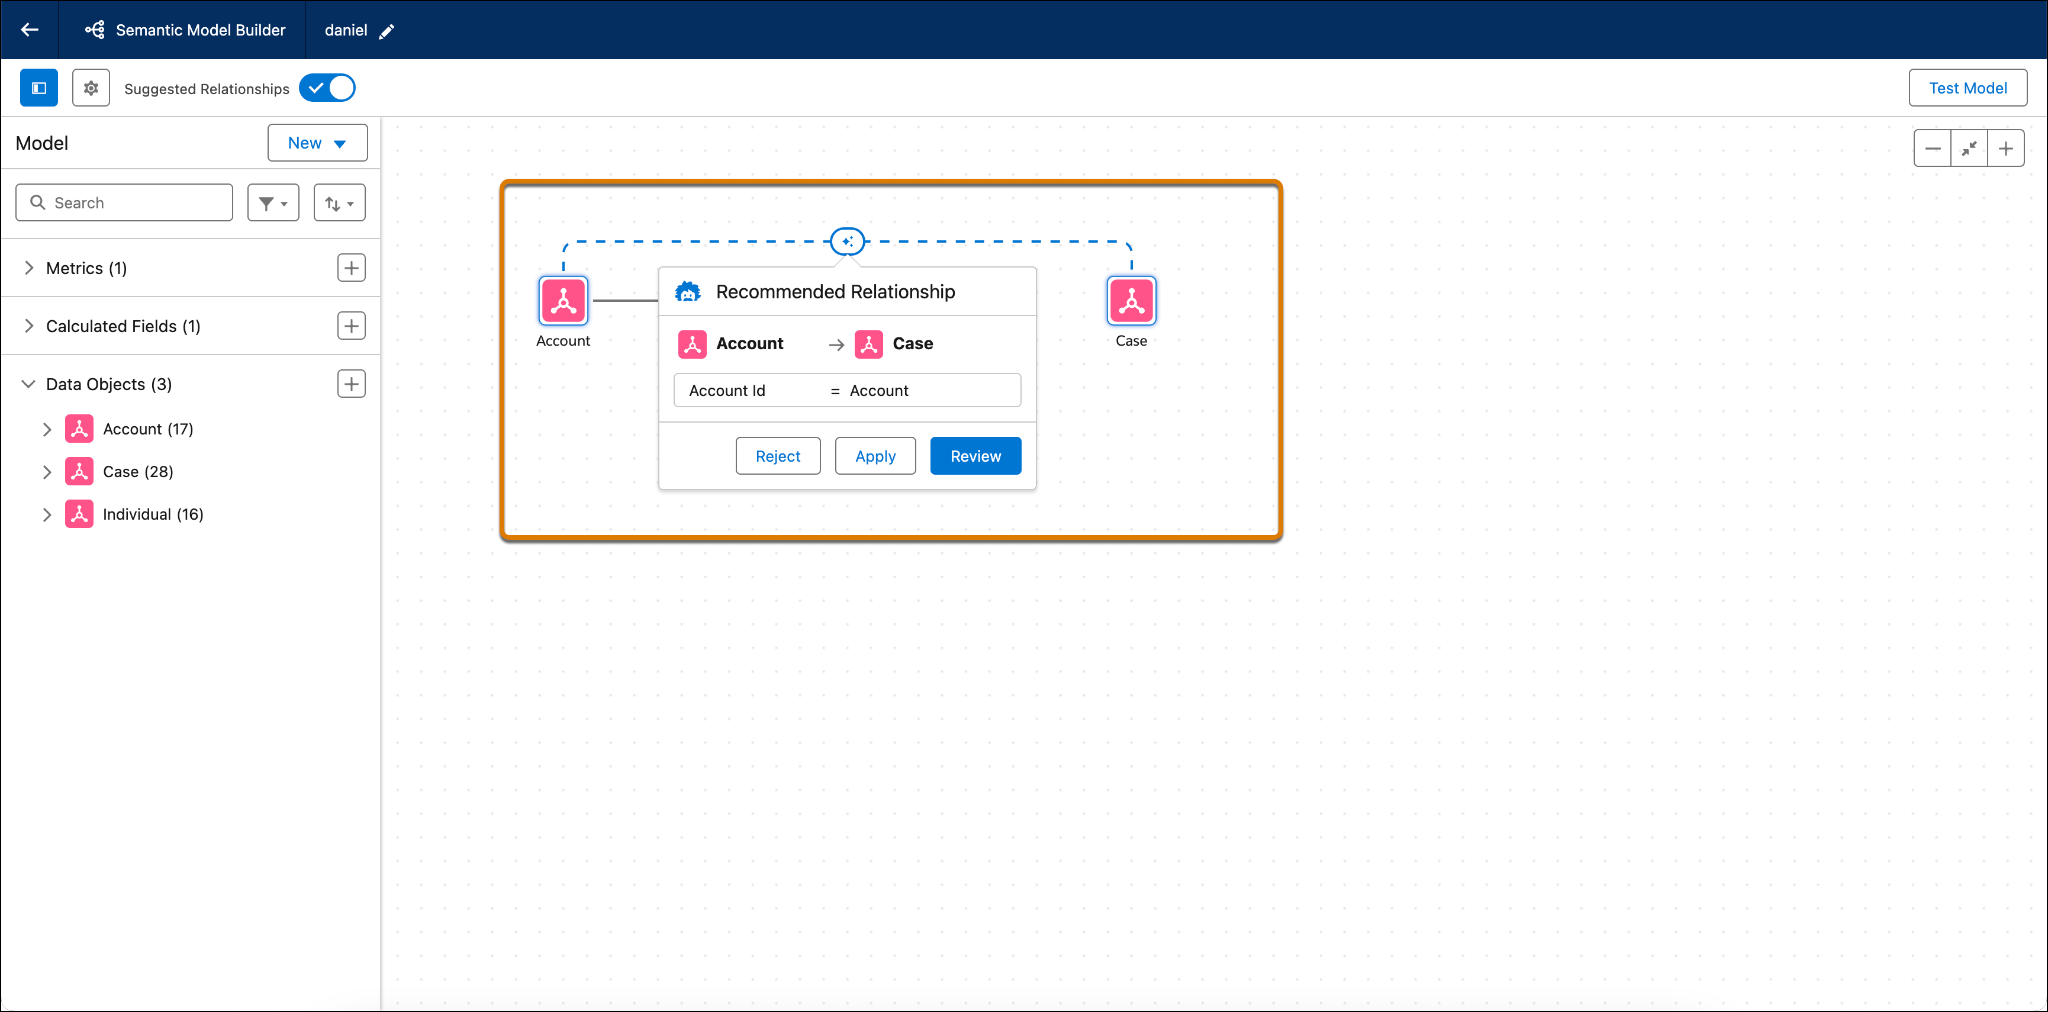Open the filter dropdown

tap(273, 203)
